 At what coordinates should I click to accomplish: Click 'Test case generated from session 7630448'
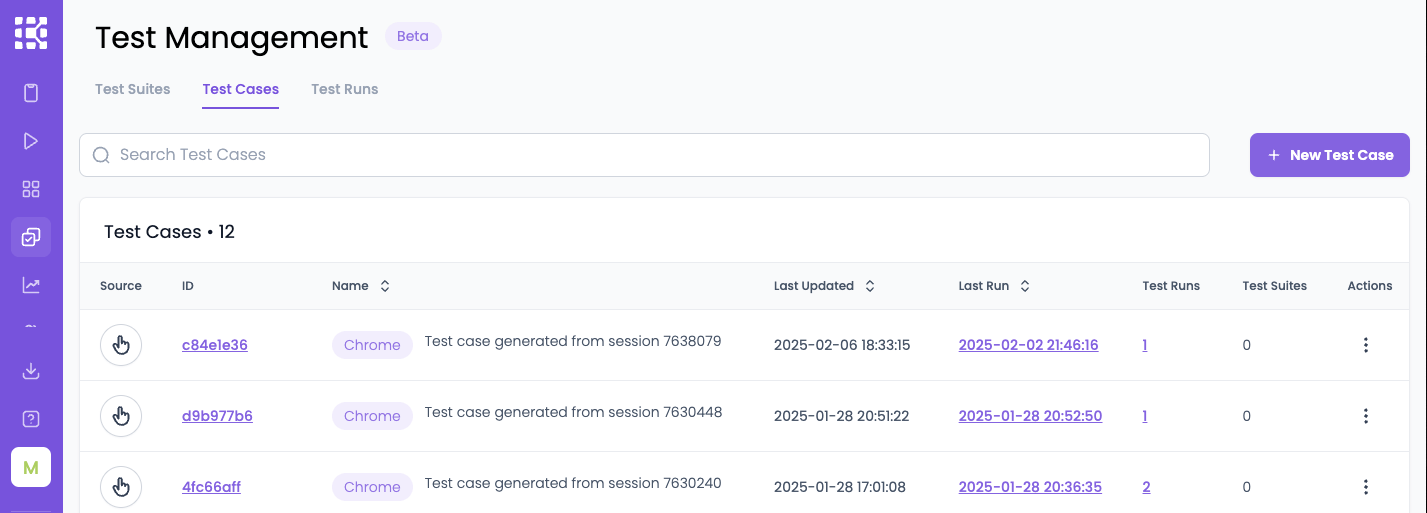pyautogui.click(x=573, y=412)
